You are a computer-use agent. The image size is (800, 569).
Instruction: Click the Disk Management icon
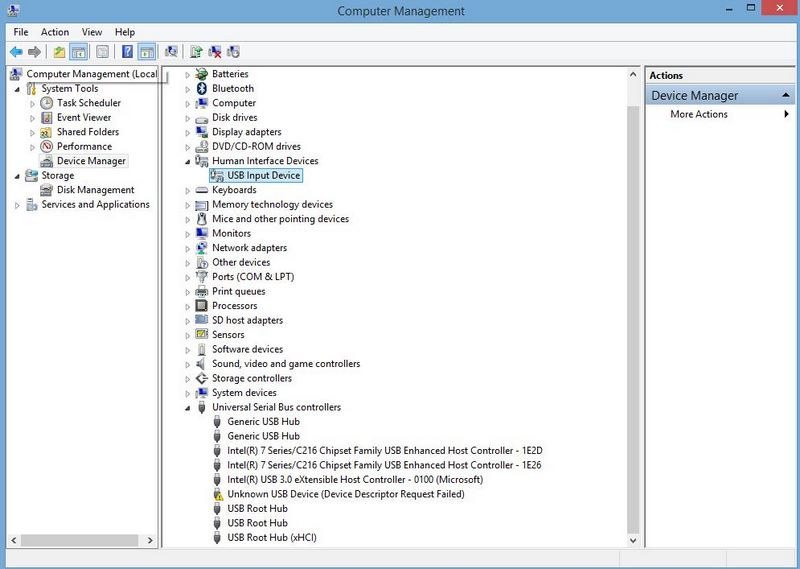pyautogui.click(x=46, y=190)
